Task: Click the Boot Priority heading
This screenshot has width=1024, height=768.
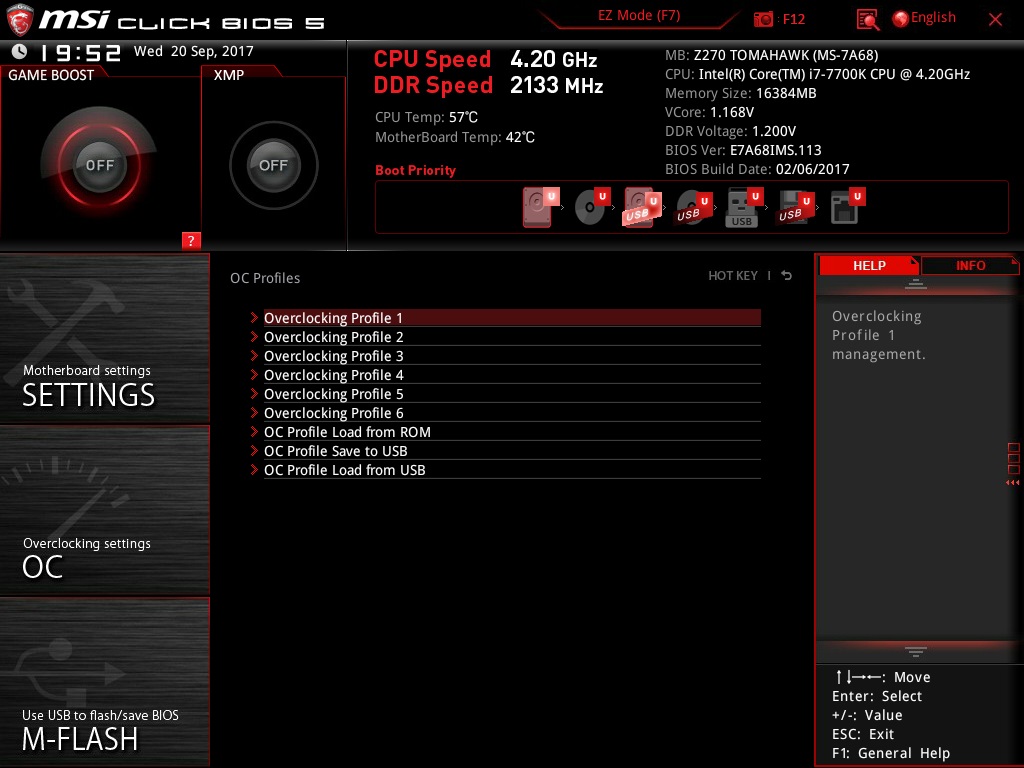Action: (415, 170)
